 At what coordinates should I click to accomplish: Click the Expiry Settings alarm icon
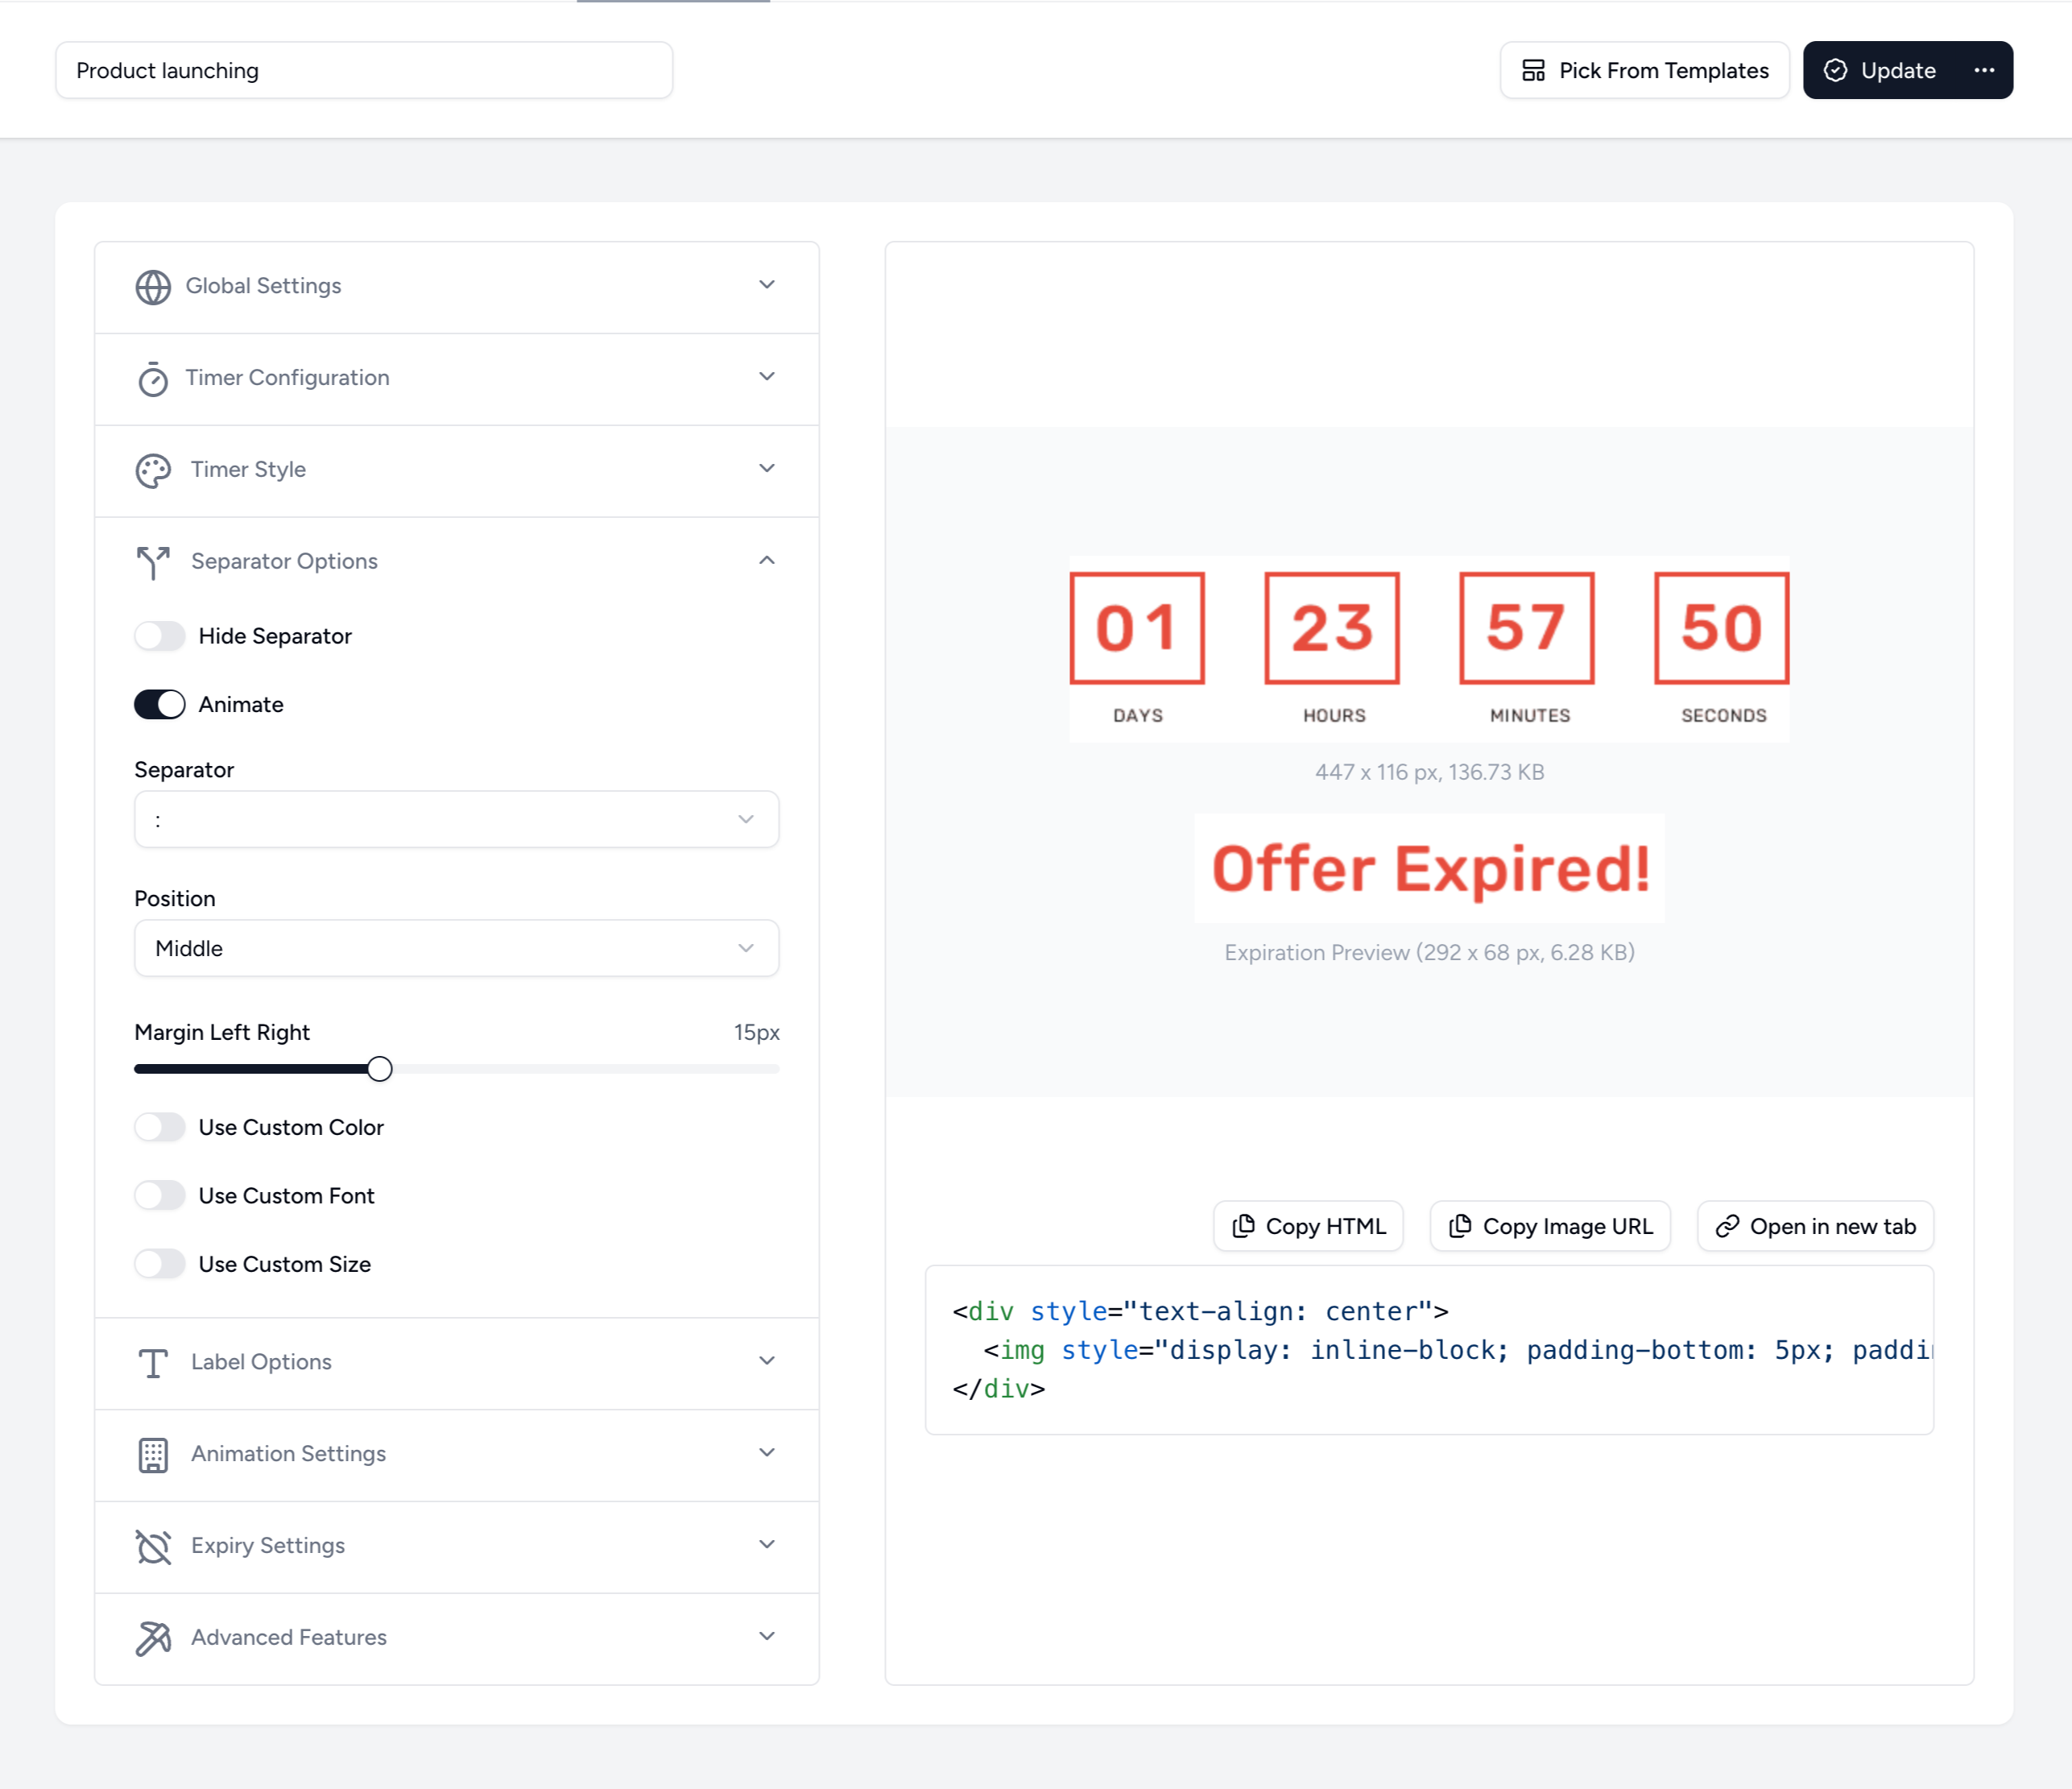pyautogui.click(x=152, y=1546)
